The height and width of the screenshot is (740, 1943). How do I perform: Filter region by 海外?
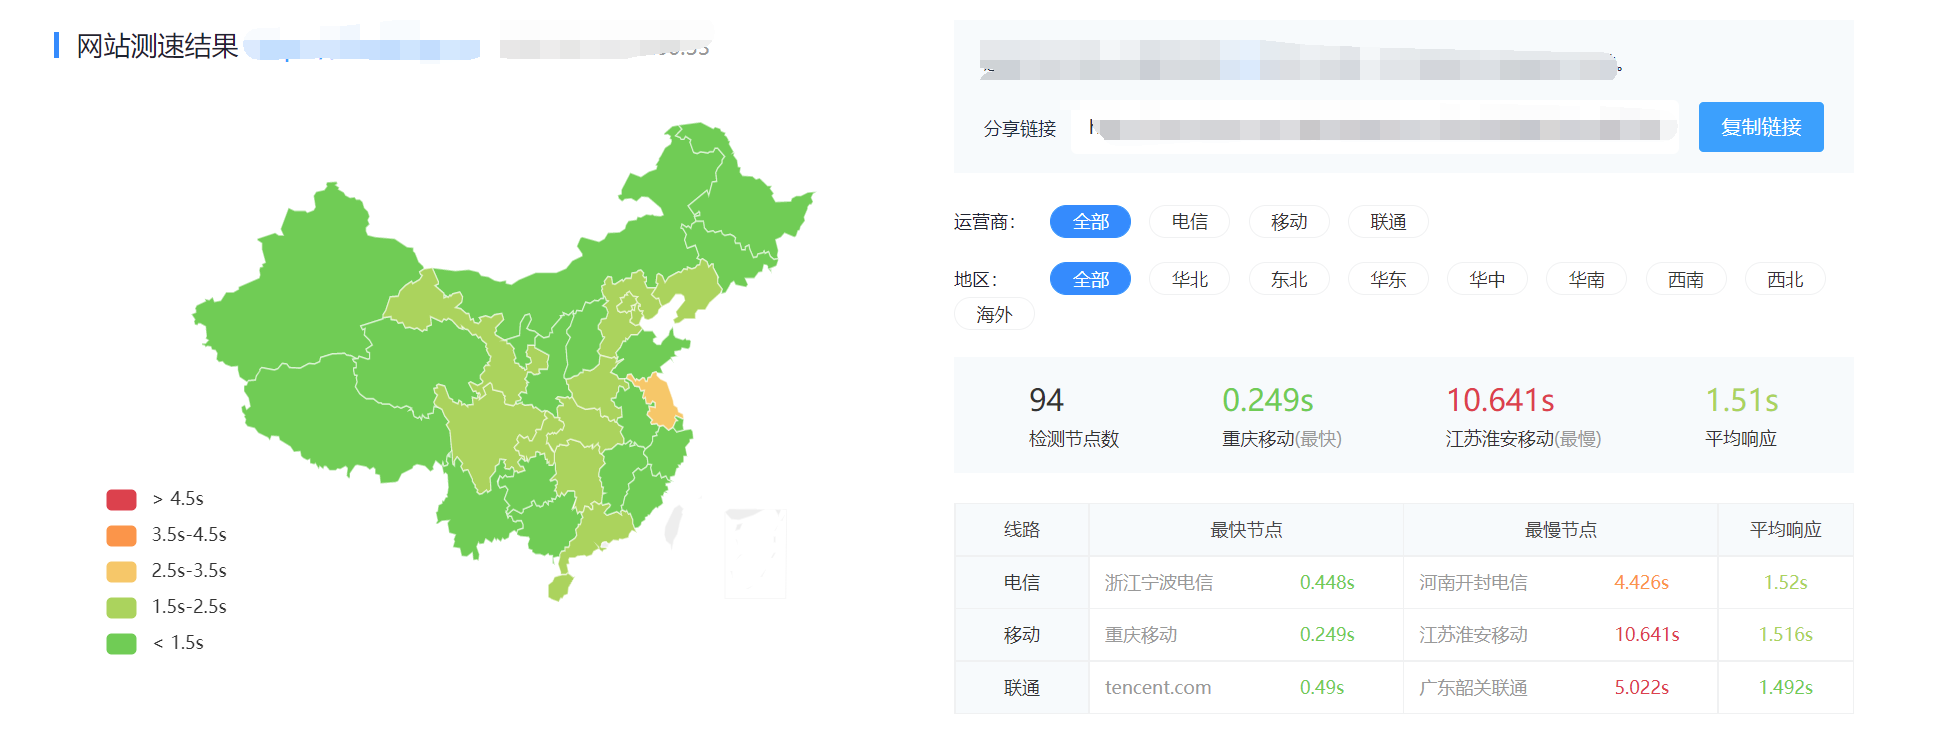click(x=994, y=314)
